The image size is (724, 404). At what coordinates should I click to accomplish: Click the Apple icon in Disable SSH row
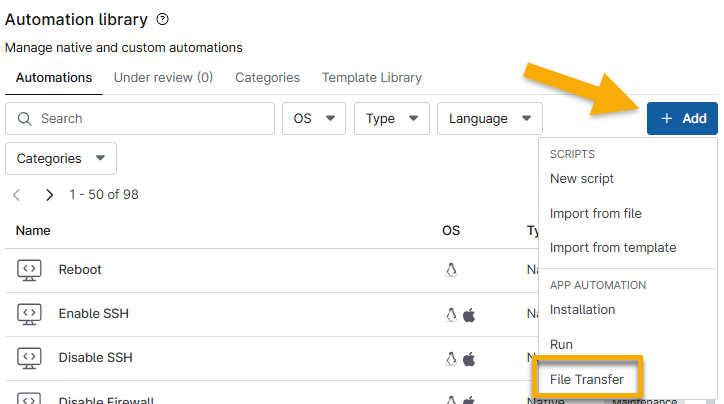point(469,359)
